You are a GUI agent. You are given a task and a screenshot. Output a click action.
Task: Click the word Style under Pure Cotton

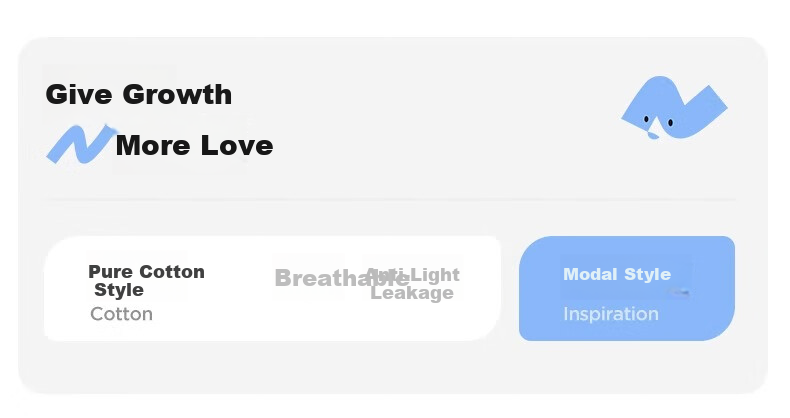point(119,290)
